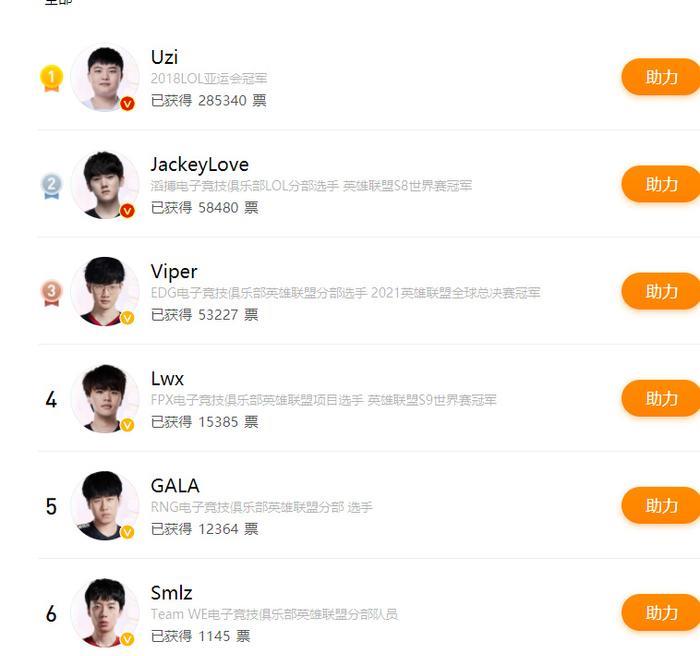
Task: Click JackeyLove's red verified badge
Action: point(127,211)
